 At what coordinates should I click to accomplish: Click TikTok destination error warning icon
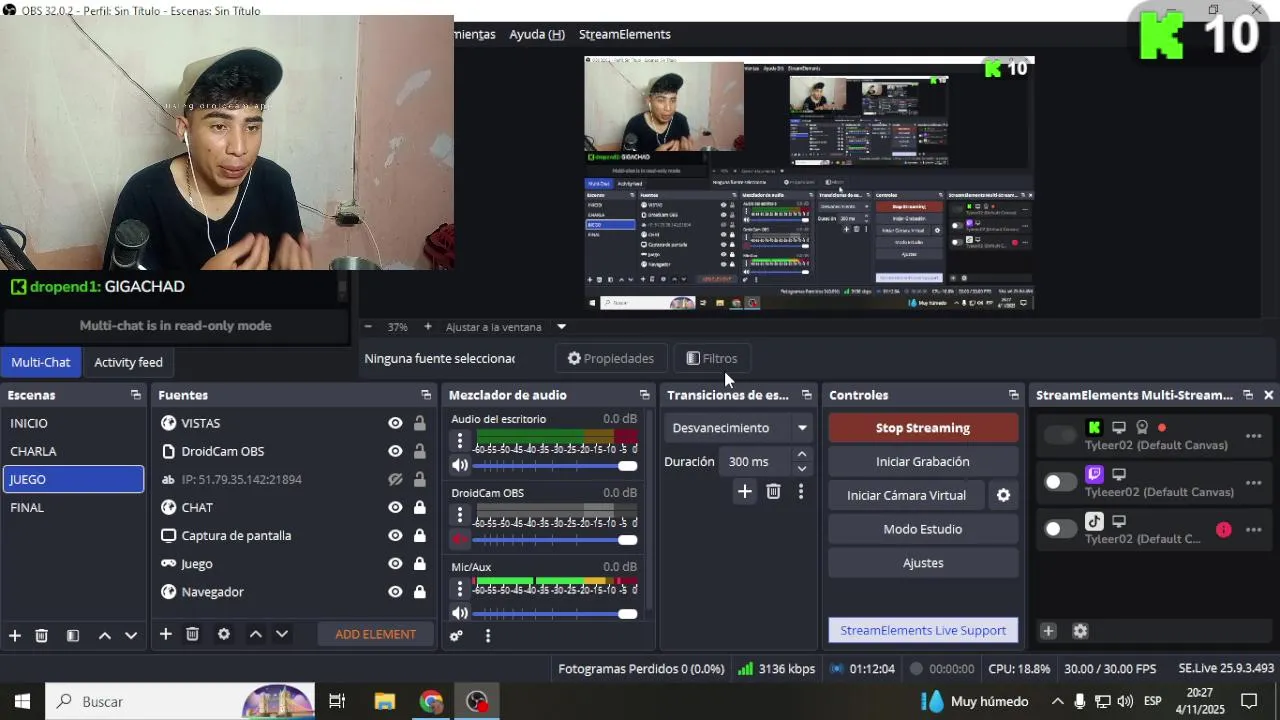tap(1224, 530)
